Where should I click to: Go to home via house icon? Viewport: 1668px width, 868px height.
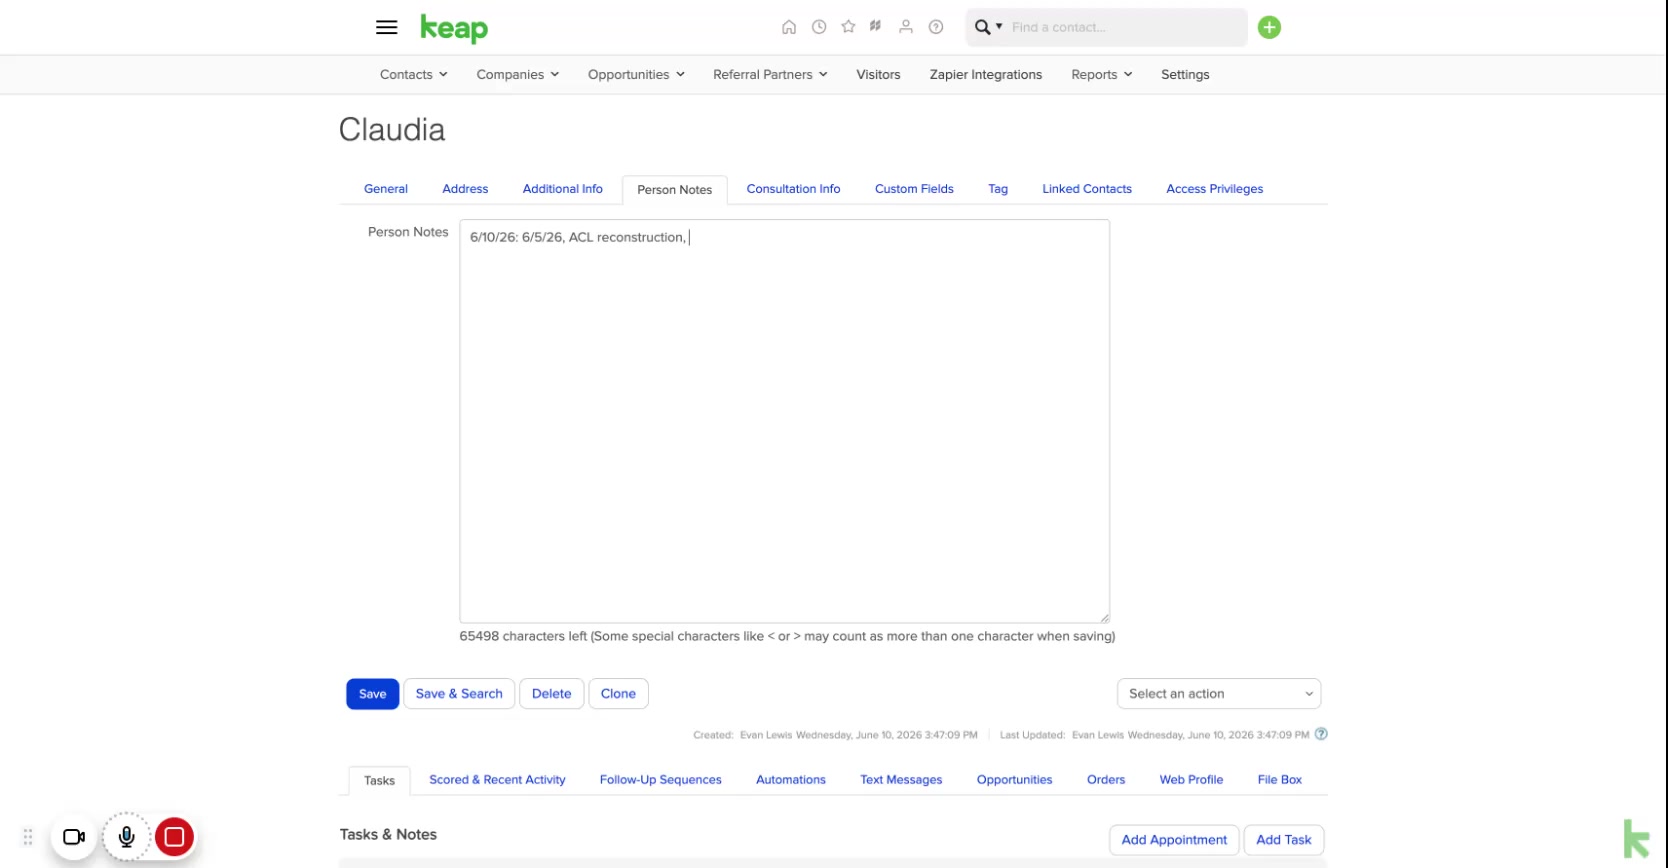[789, 27]
